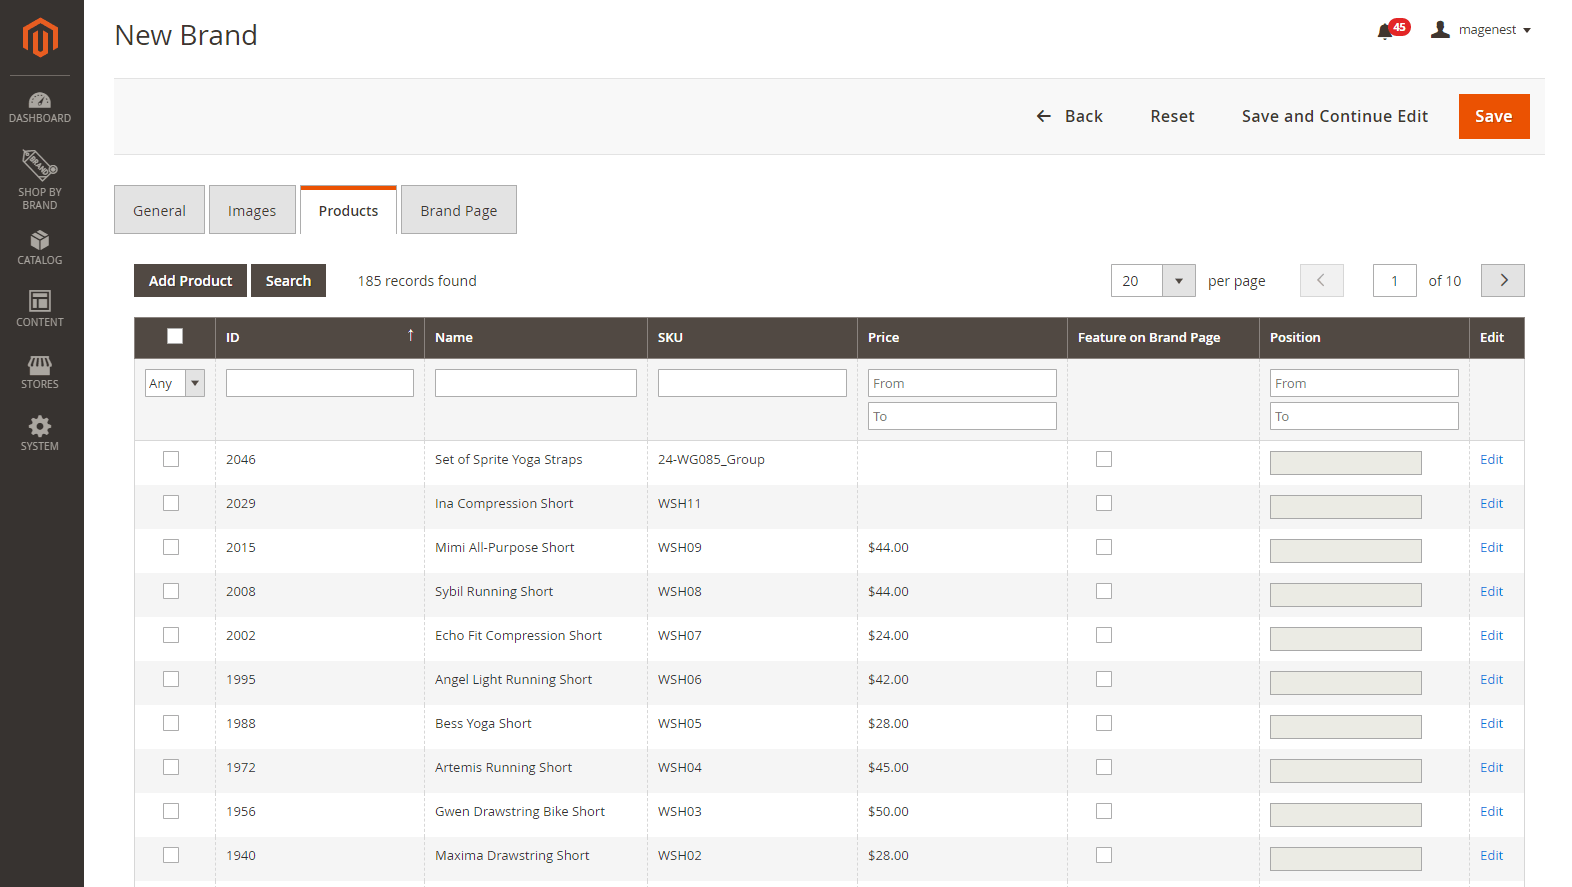Switch to the Images tab

252,210
